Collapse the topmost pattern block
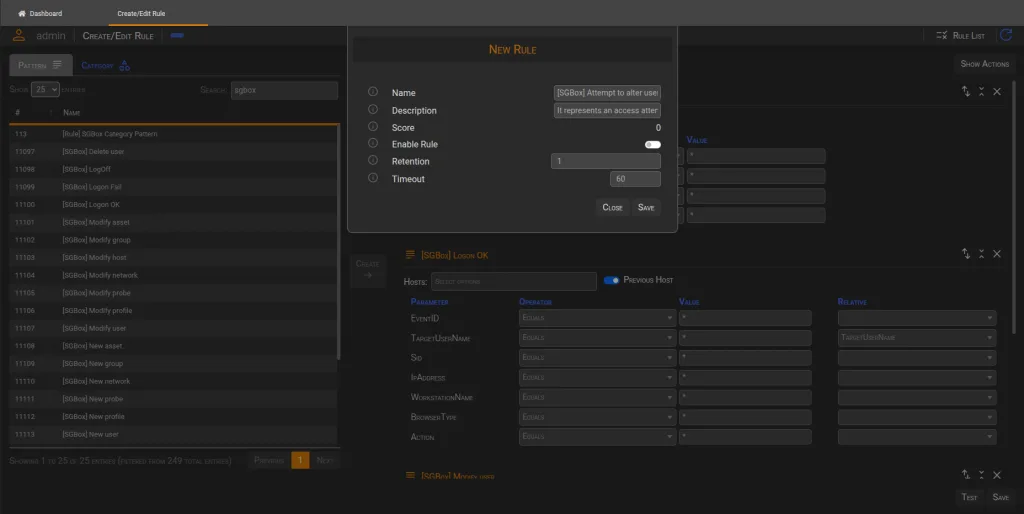Viewport: 1024px width, 514px height. point(981,91)
